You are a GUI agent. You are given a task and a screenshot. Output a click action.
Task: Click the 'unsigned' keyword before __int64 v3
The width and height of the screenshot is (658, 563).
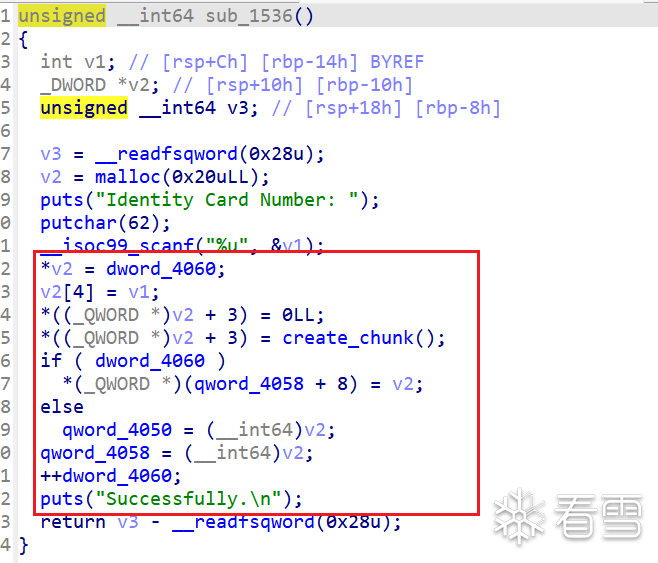click(84, 108)
